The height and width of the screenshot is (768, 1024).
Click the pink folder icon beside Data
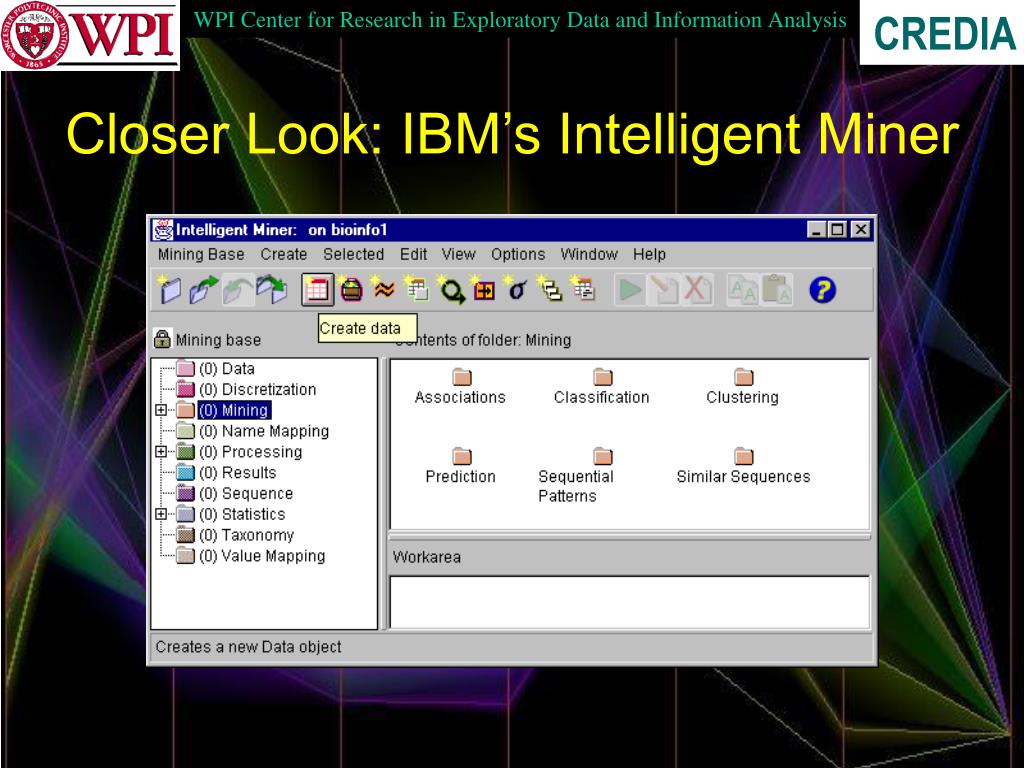(x=185, y=368)
